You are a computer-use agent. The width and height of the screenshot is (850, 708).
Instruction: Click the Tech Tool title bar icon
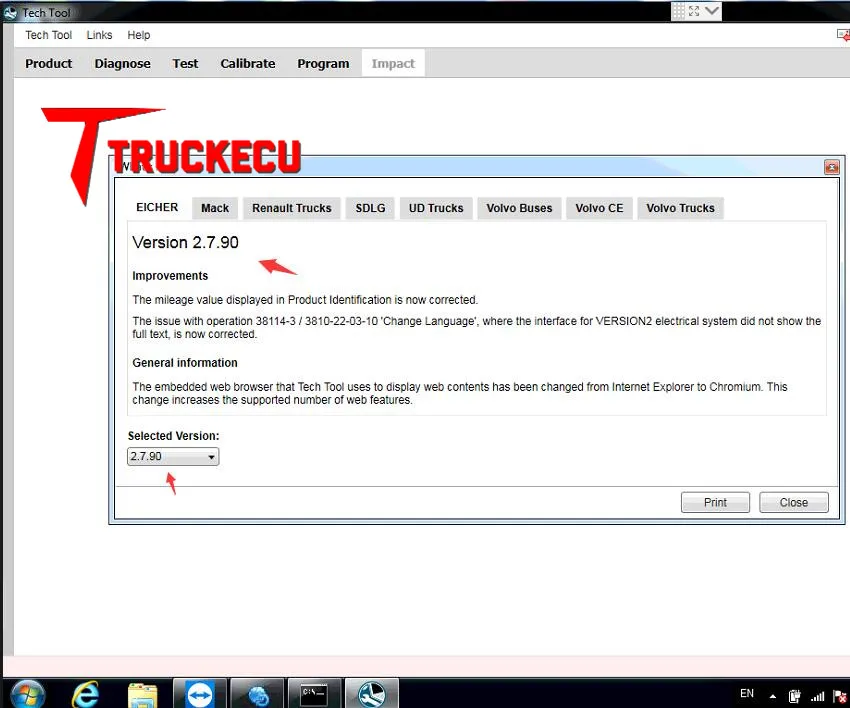pyautogui.click(x=10, y=12)
